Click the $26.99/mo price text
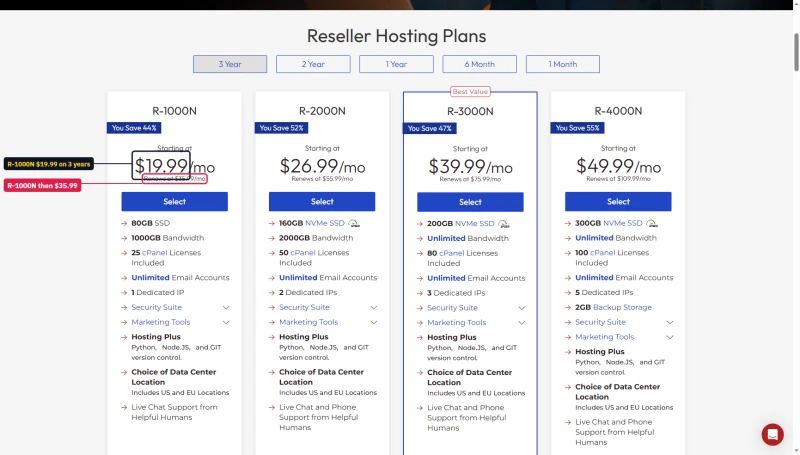 coord(322,166)
